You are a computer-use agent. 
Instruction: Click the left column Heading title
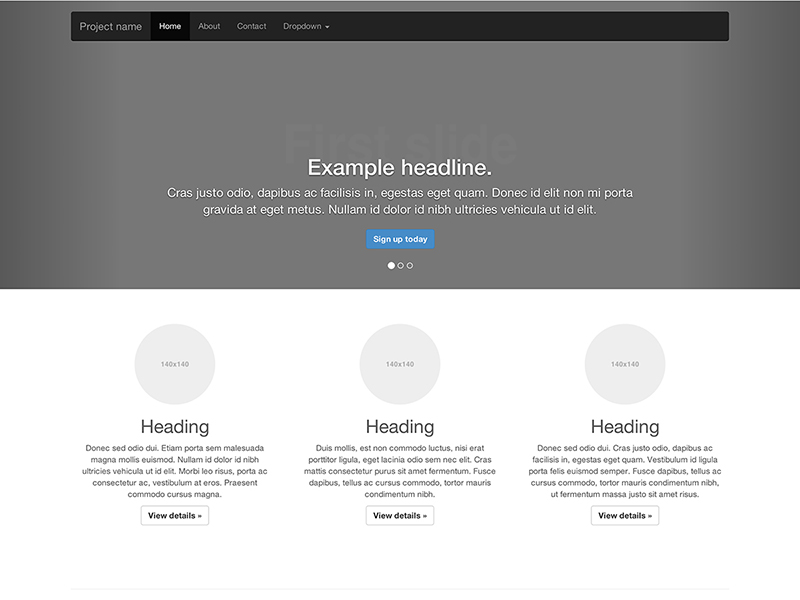click(x=175, y=426)
